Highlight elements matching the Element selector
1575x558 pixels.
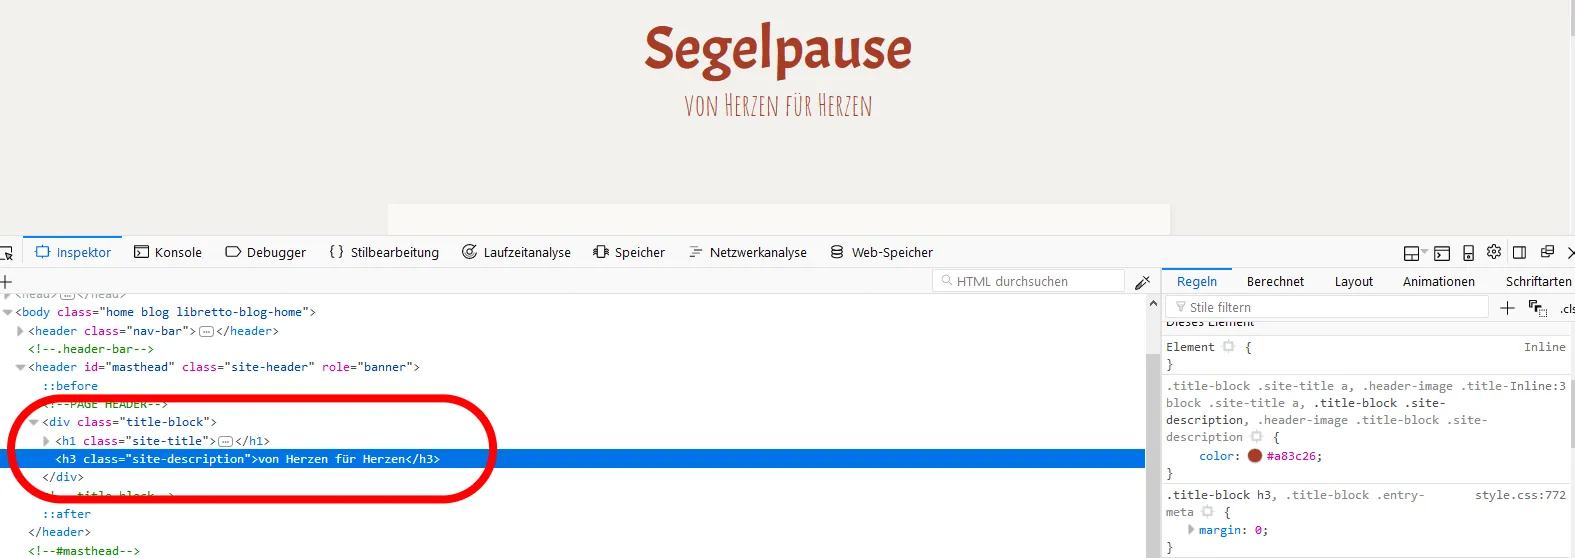point(1228,347)
